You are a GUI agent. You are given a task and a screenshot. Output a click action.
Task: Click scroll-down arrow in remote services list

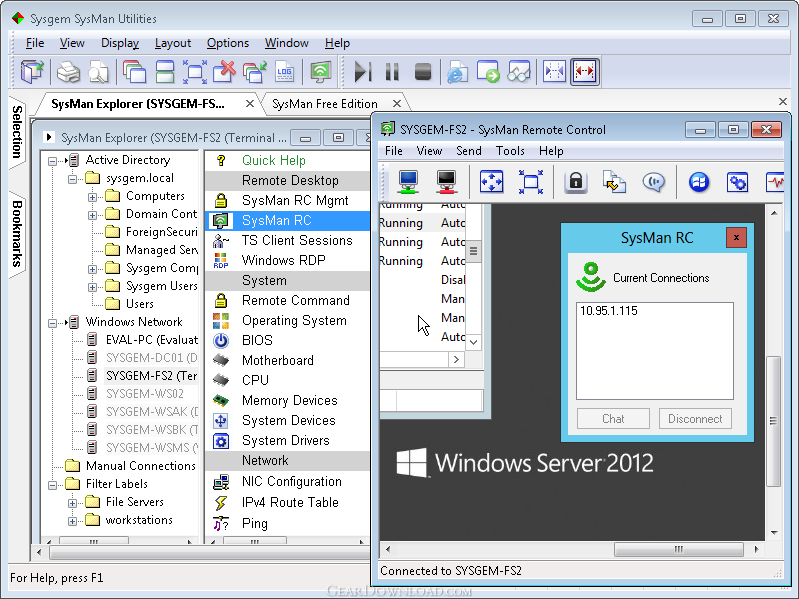[x=473, y=342]
